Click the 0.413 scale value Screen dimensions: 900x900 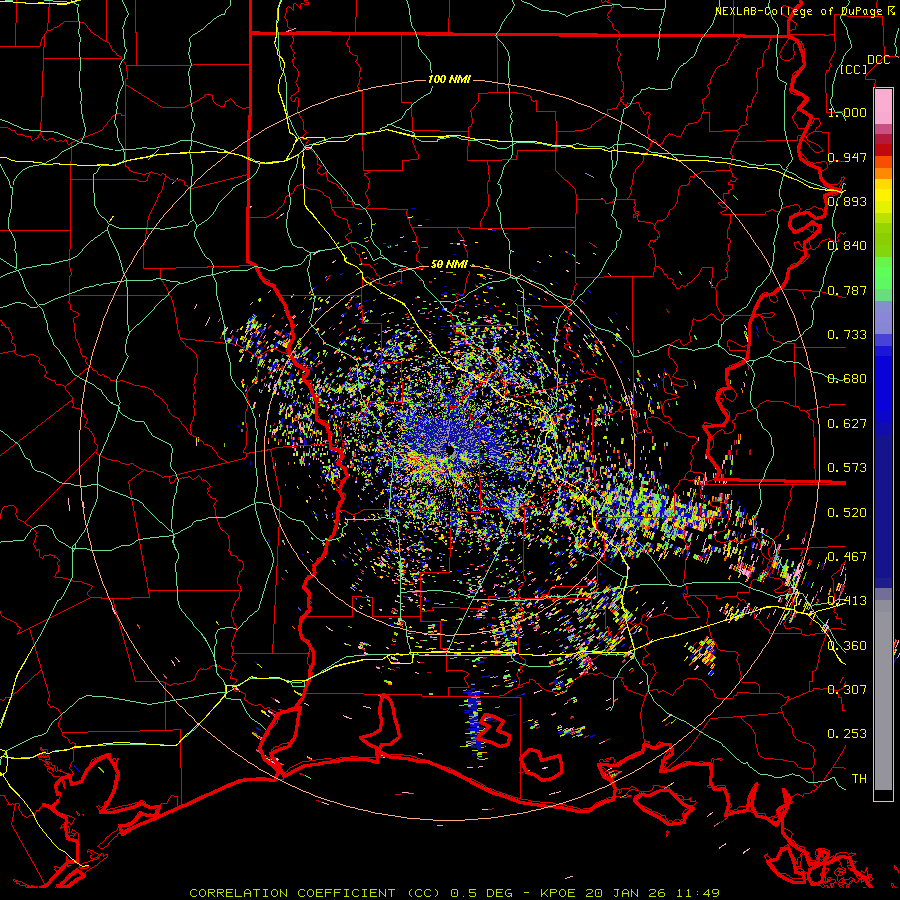point(847,601)
